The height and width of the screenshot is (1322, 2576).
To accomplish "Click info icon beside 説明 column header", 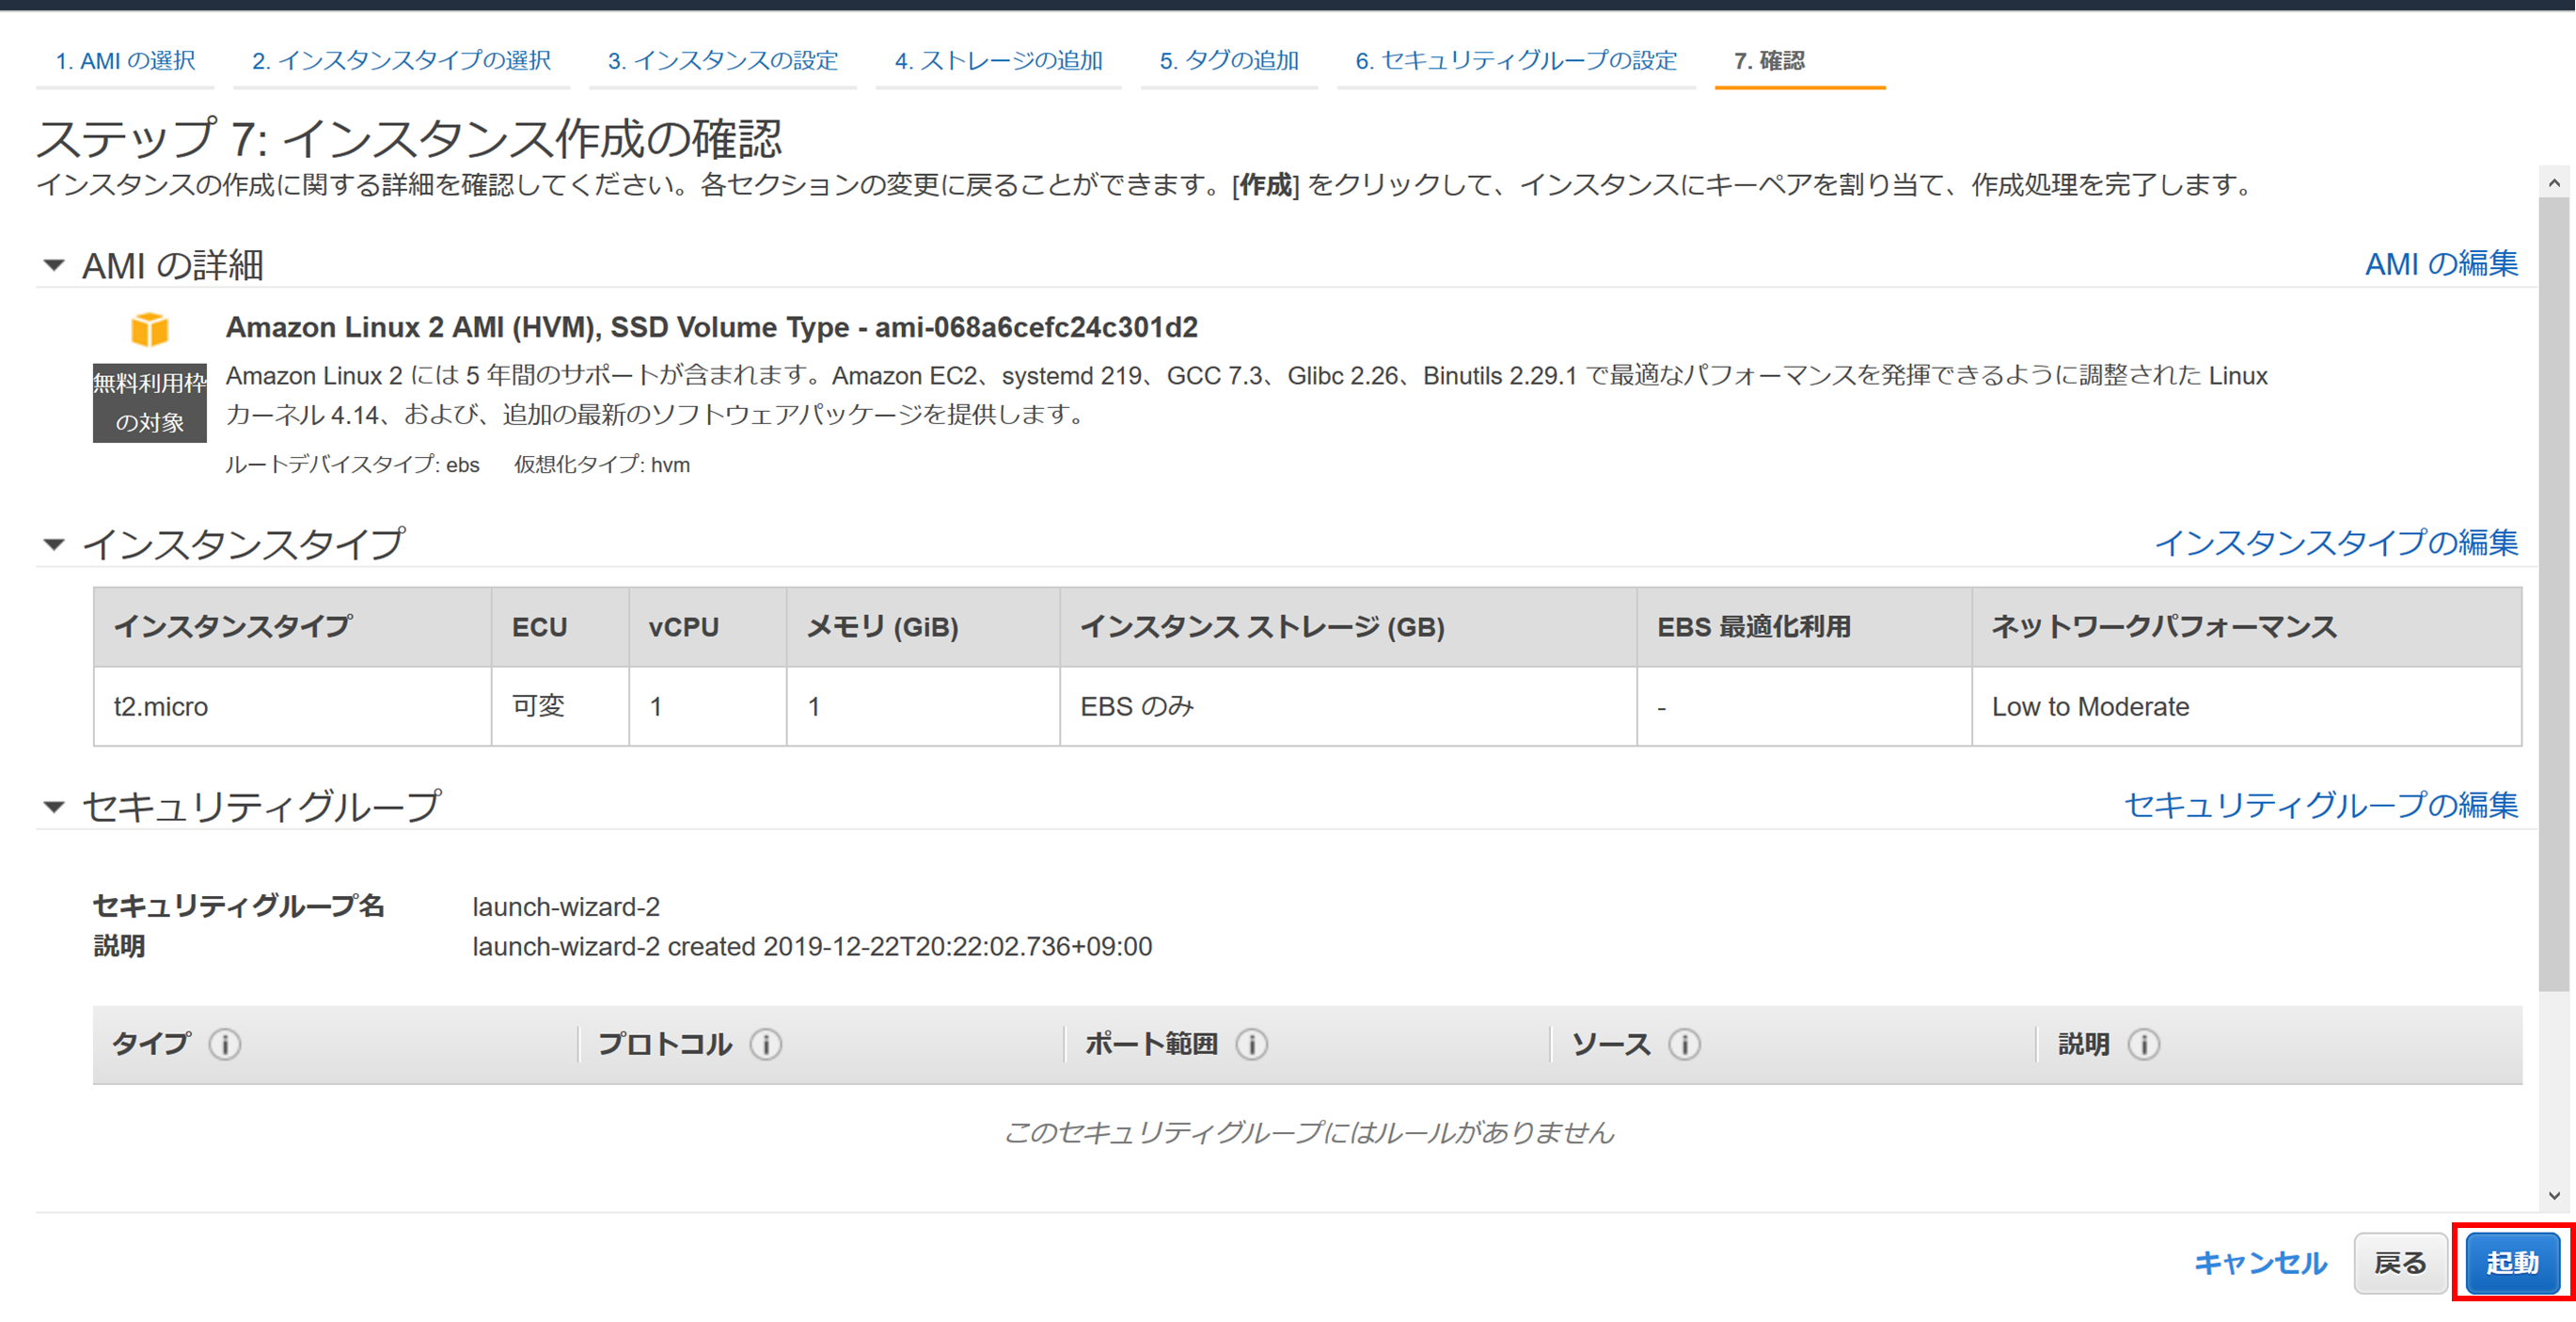I will (2144, 1044).
